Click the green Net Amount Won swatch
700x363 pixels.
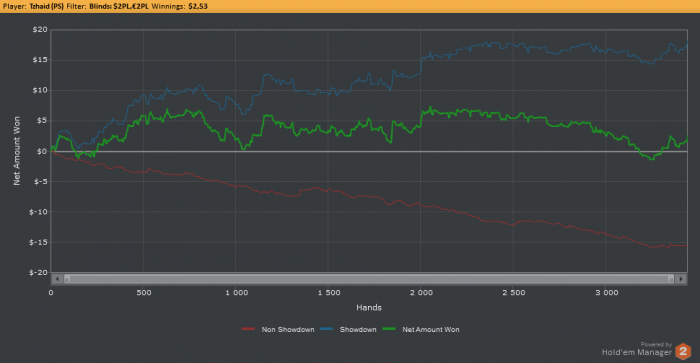(x=389, y=329)
